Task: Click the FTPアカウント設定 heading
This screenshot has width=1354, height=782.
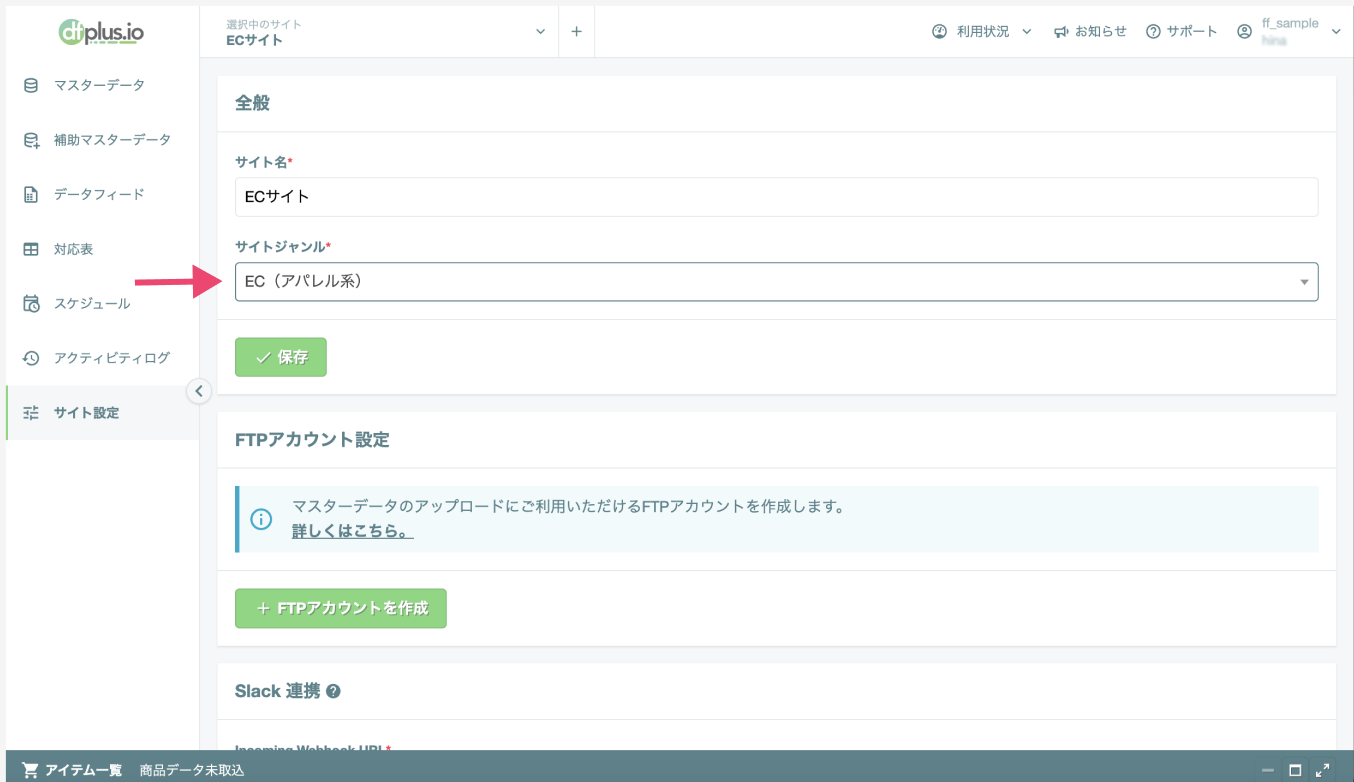Action: point(312,440)
